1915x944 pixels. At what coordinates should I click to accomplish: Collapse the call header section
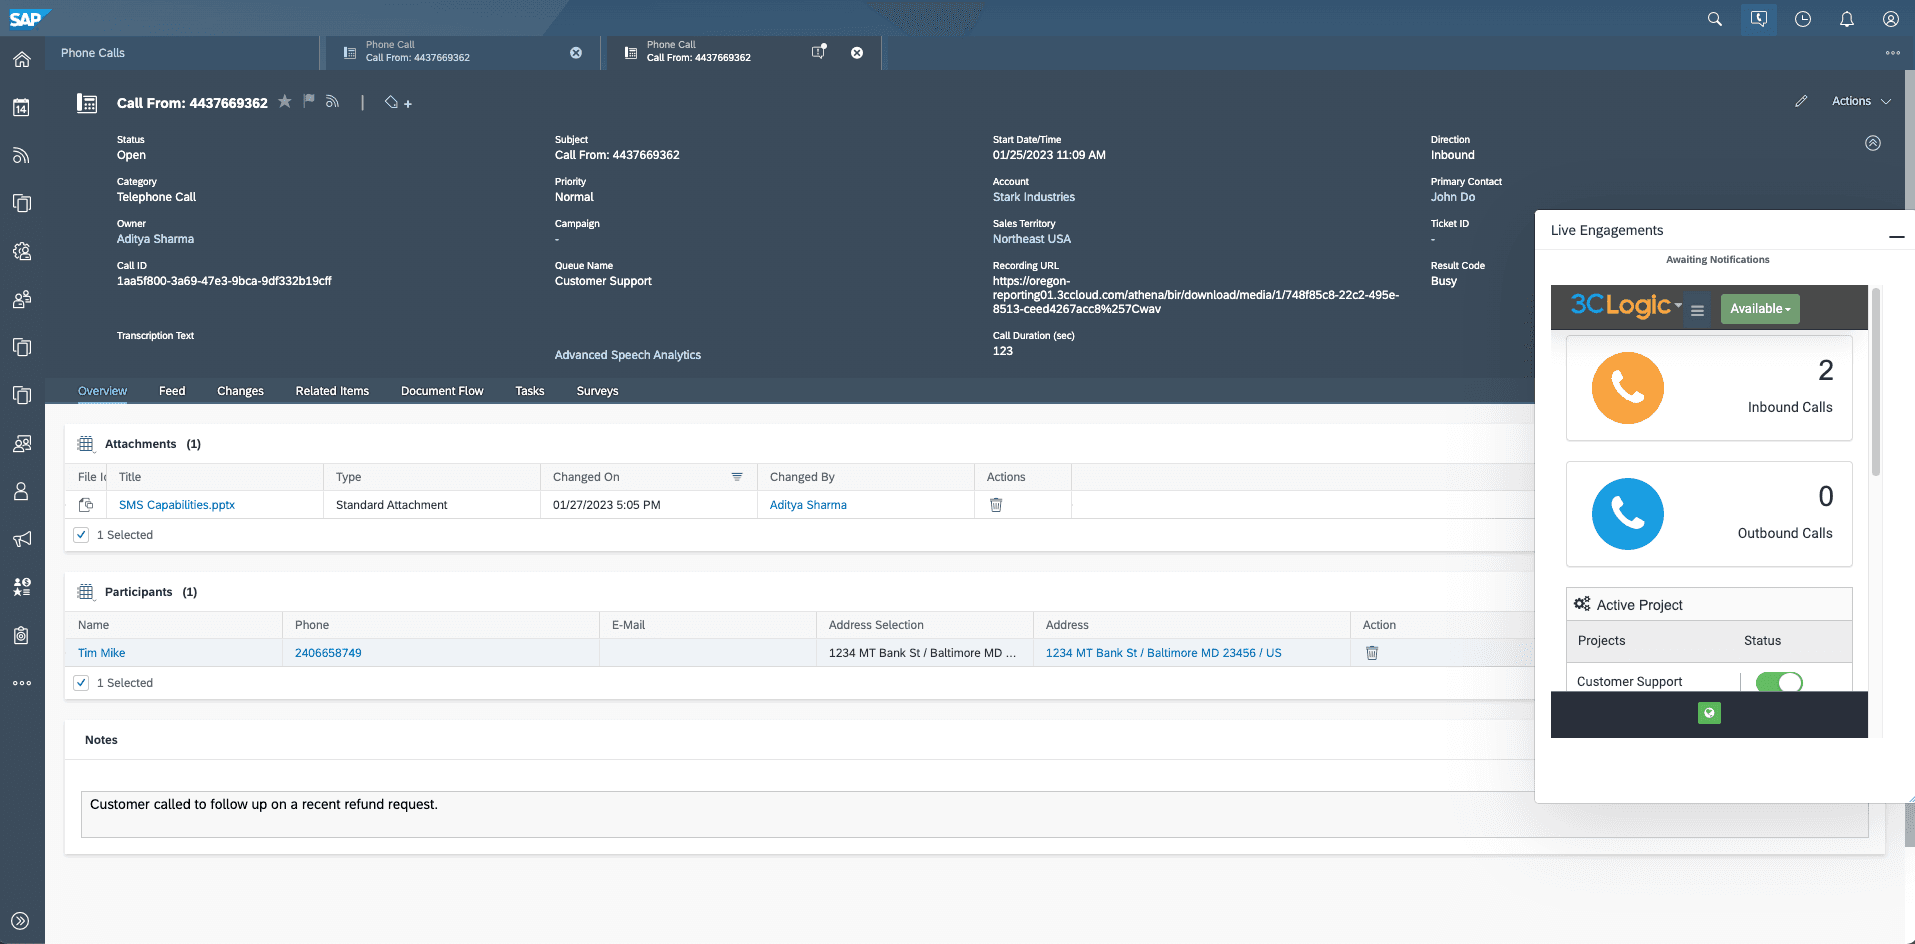[1873, 143]
